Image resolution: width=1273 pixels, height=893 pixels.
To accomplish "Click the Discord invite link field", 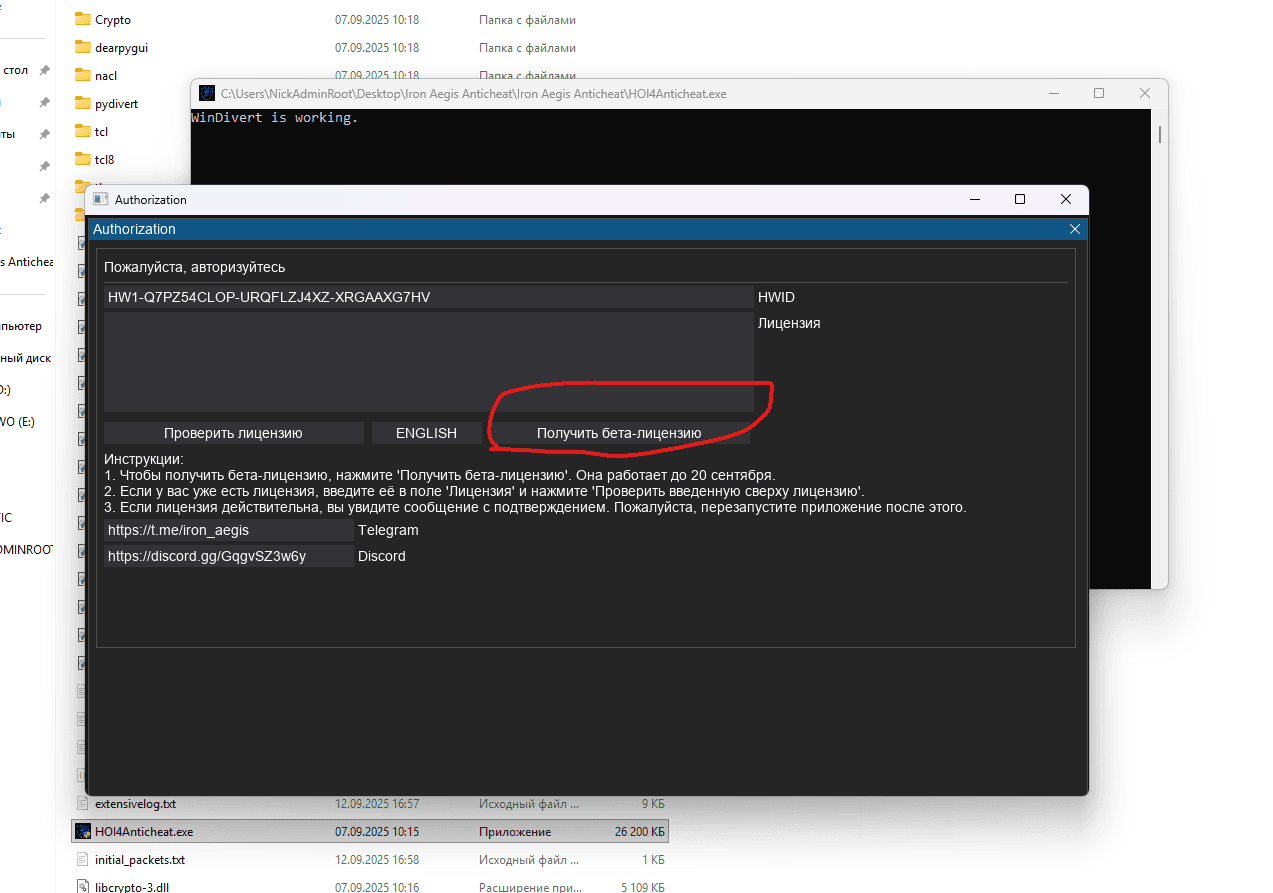I will pos(228,556).
